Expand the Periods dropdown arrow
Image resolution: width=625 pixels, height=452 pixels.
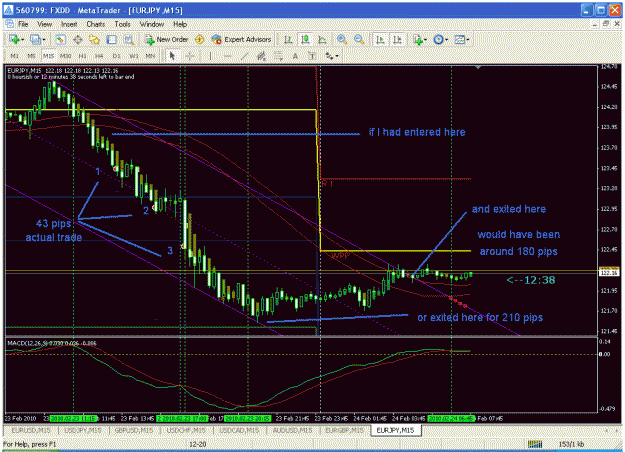click(447, 39)
